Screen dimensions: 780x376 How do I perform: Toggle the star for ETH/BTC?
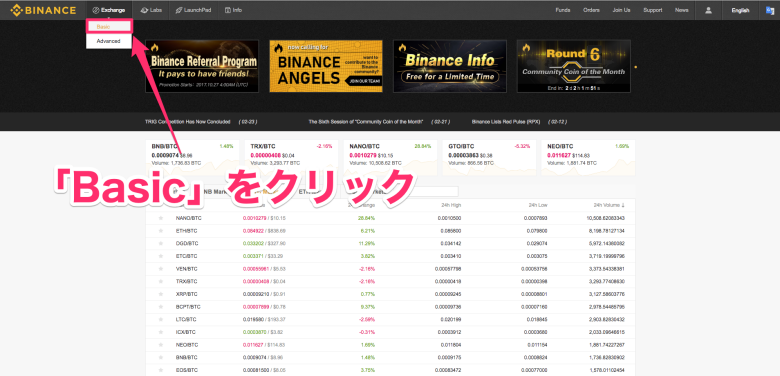[161, 231]
